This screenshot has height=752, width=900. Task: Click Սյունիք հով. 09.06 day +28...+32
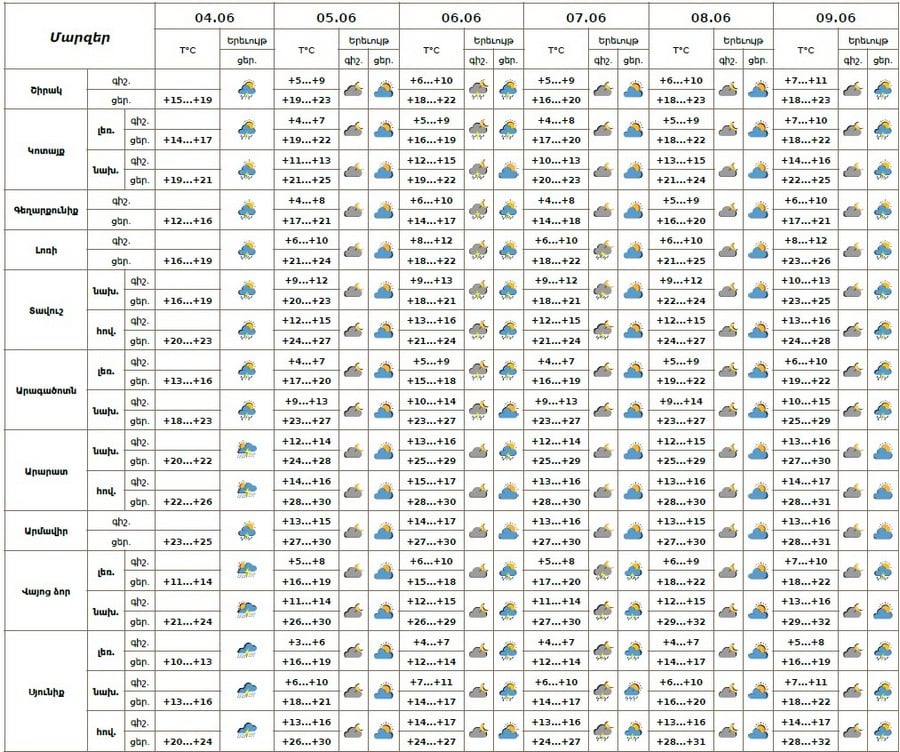(x=806, y=742)
